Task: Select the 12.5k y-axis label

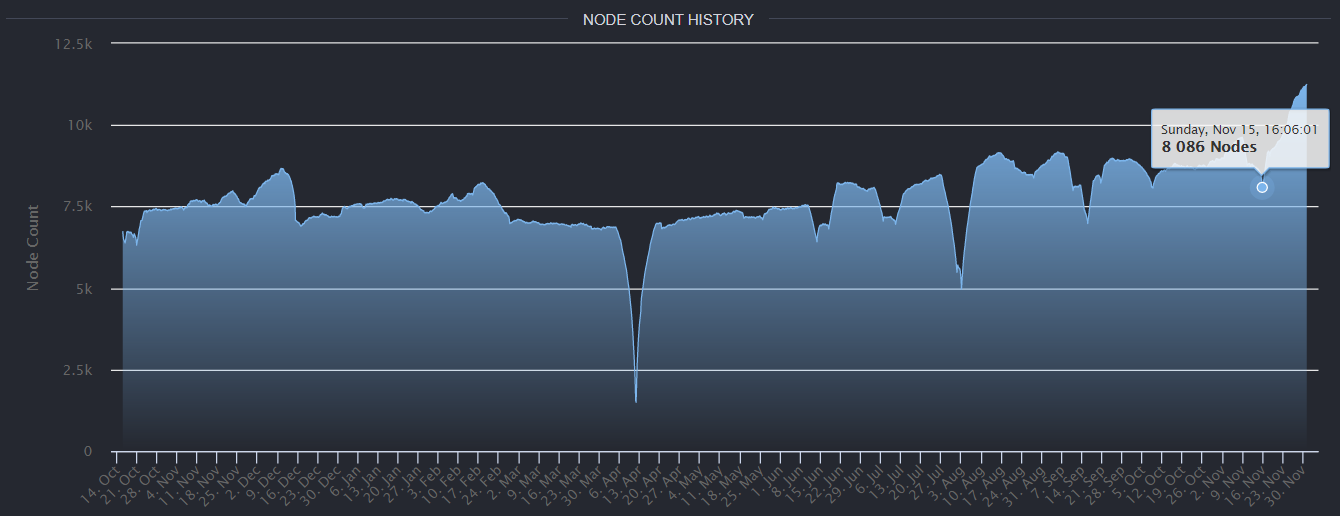Action: click(x=74, y=43)
